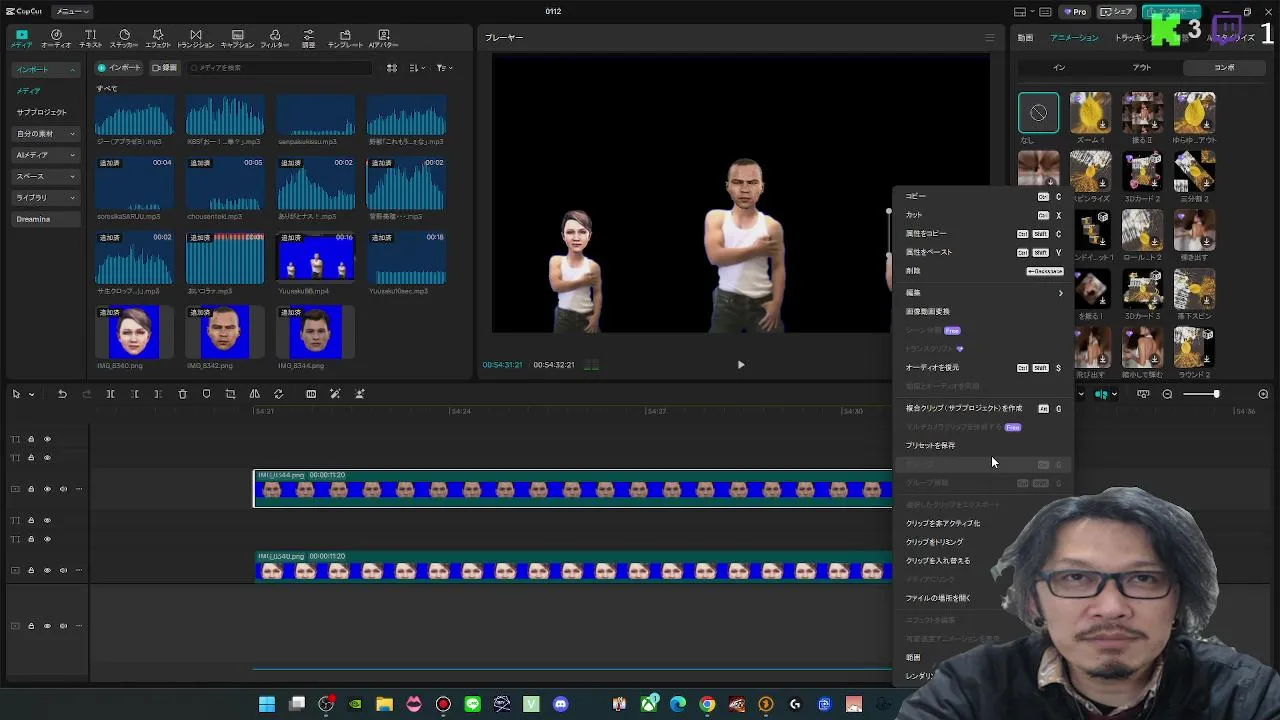Image resolution: width=1280 pixels, height=720 pixels.
Task: Click the インポート button above the media grid
Action: pyautogui.click(x=119, y=68)
